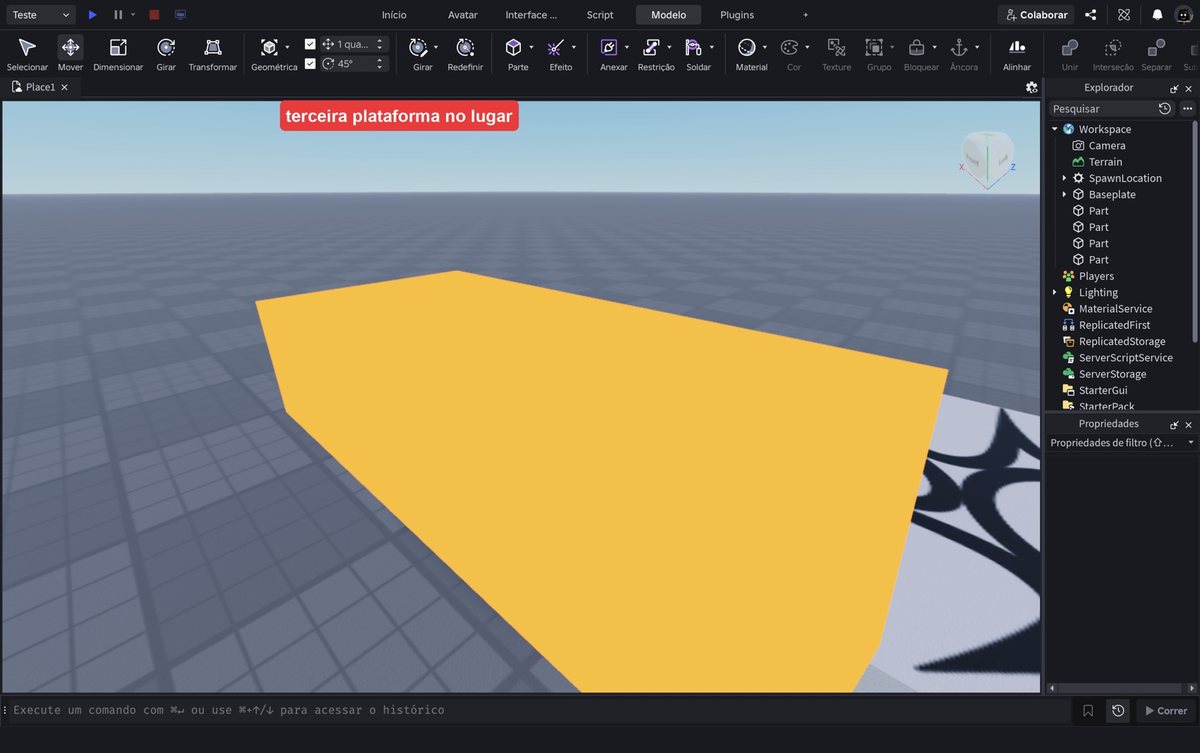Open the viewport settings gear
The height and width of the screenshot is (753, 1200).
point(1032,87)
